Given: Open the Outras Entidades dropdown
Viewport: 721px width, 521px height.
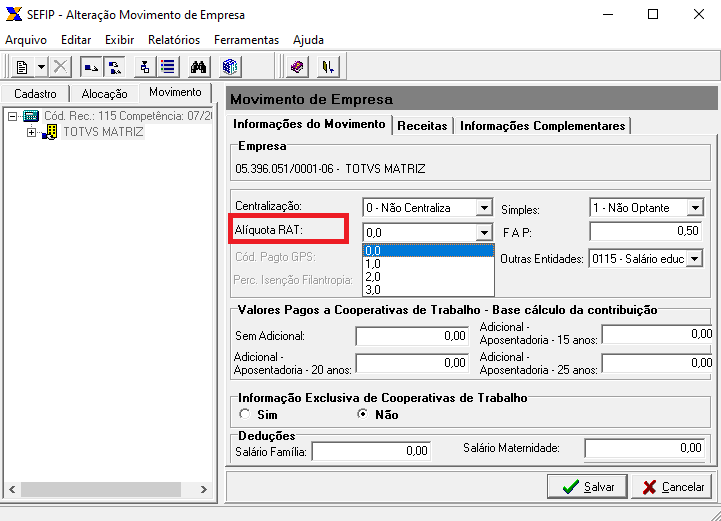Looking at the screenshot, I should pyautogui.click(x=695, y=259).
